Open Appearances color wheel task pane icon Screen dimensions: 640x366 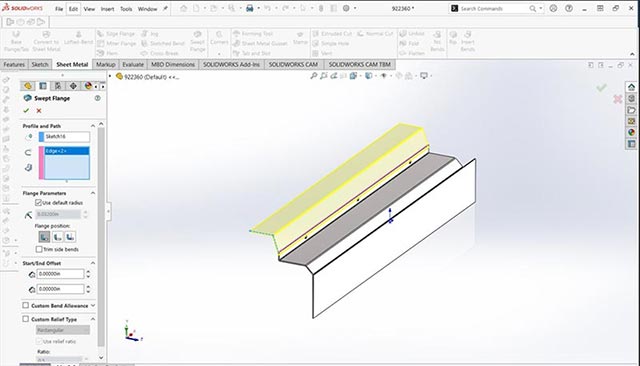tap(631, 132)
